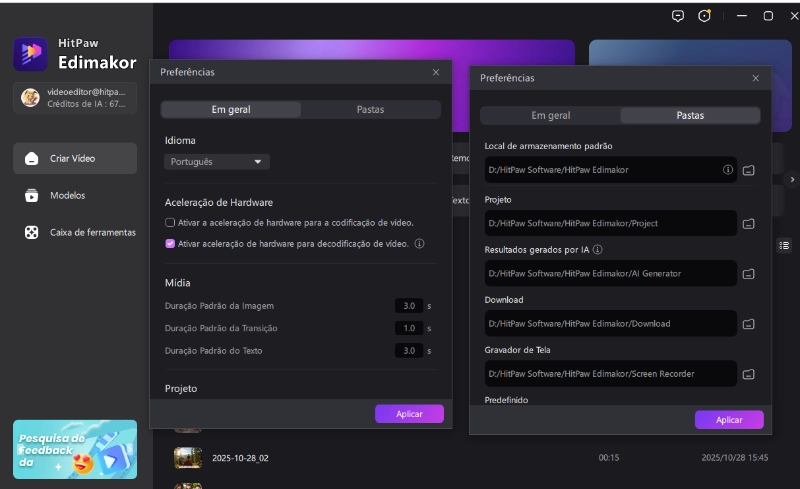
Task: Open the 2025-10-28_02 project thumbnail
Action: click(x=188, y=457)
